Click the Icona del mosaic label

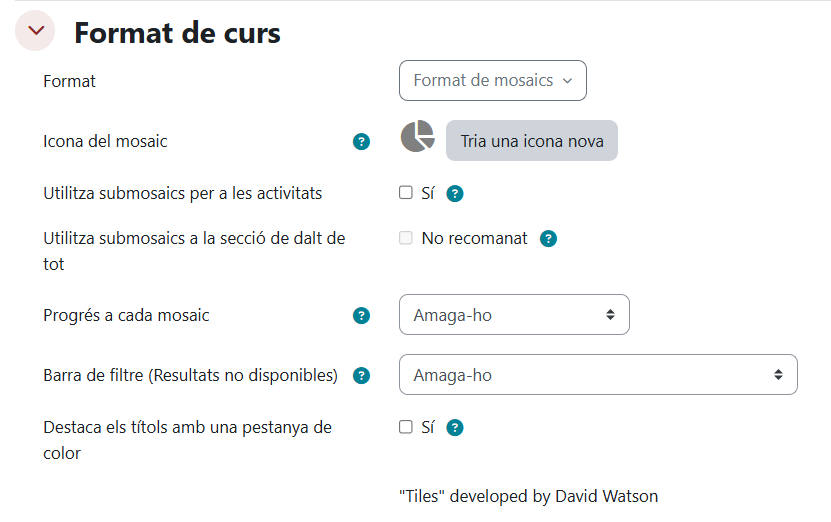point(105,141)
